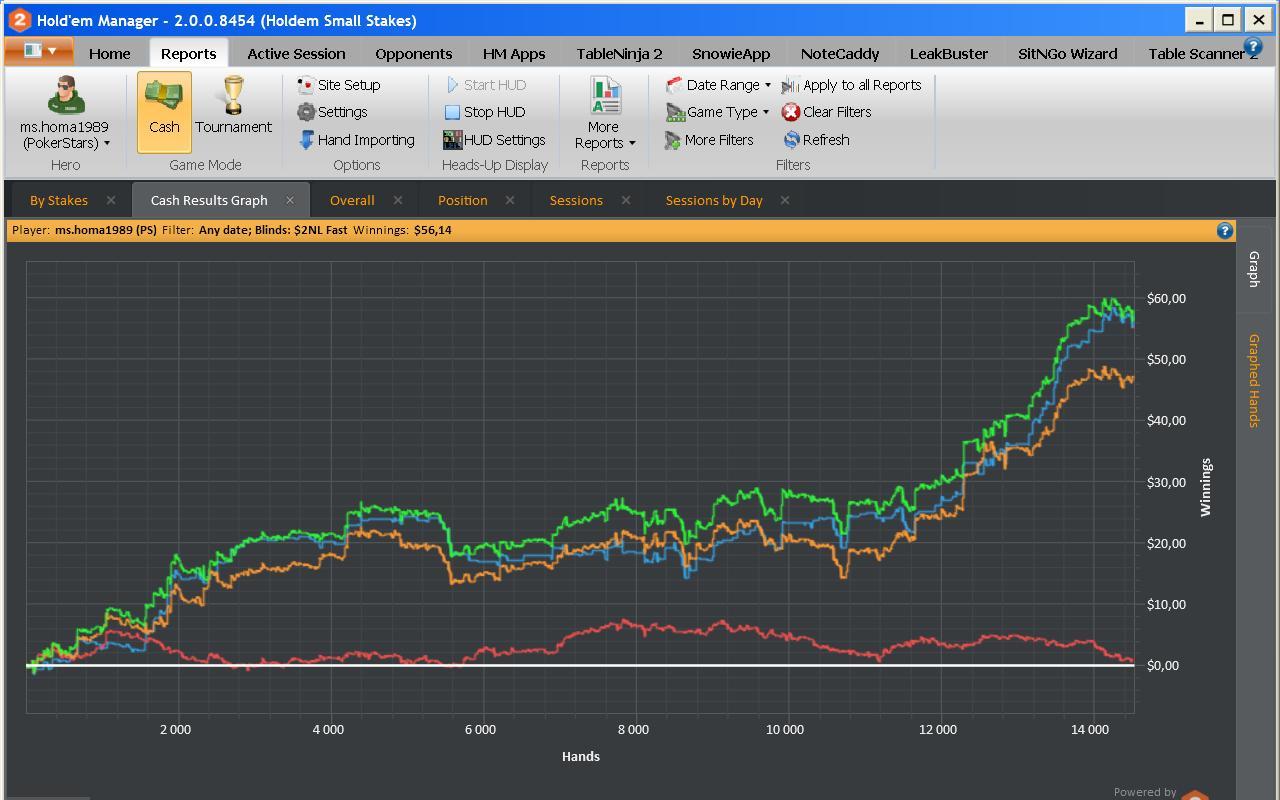Open HUD Settings
This screenshot has width=1280, height=800.
(x=494, y=140)
